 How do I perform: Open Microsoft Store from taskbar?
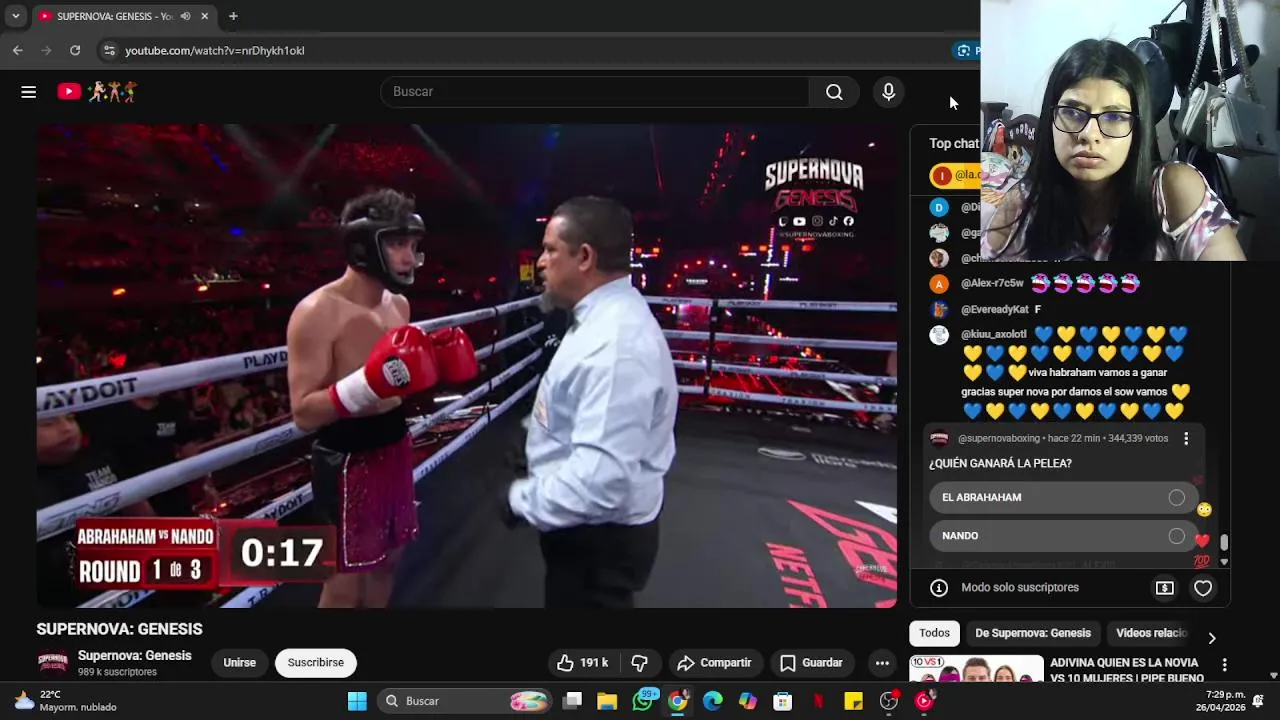(x=783, y=701)
